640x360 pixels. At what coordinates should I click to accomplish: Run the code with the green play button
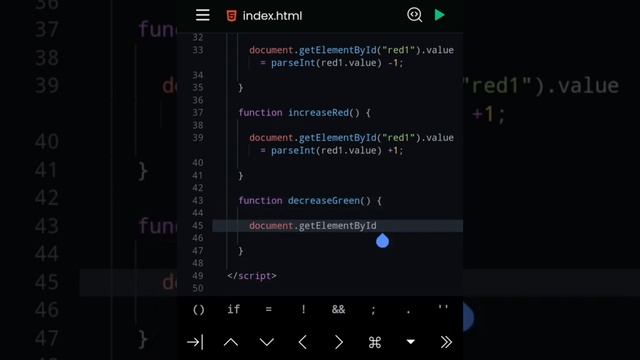pyautogui.click(x=440, y=15)
